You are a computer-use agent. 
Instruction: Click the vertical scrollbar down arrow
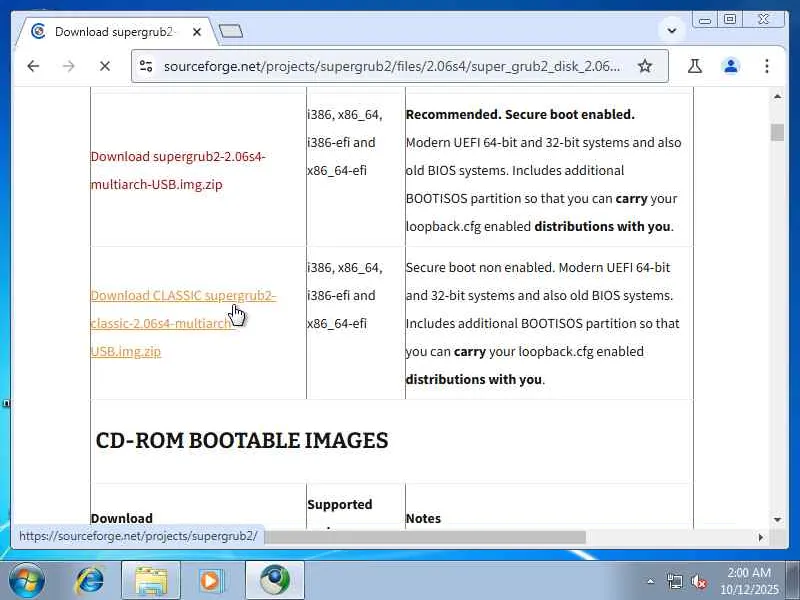click(777, 519)
